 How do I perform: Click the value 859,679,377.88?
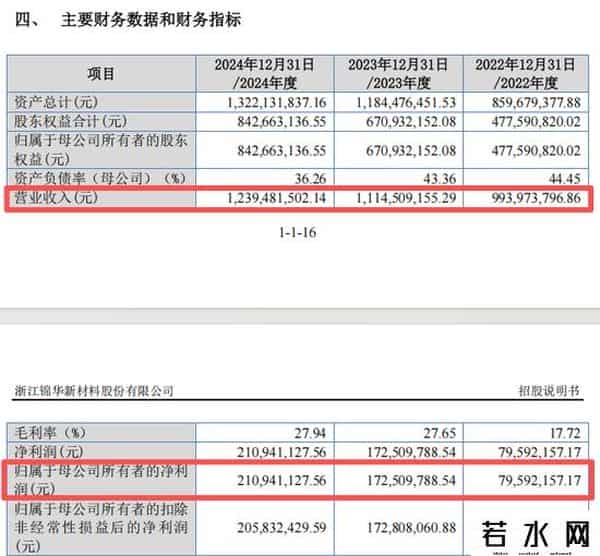pyautogui.click(x=536, y=103)
